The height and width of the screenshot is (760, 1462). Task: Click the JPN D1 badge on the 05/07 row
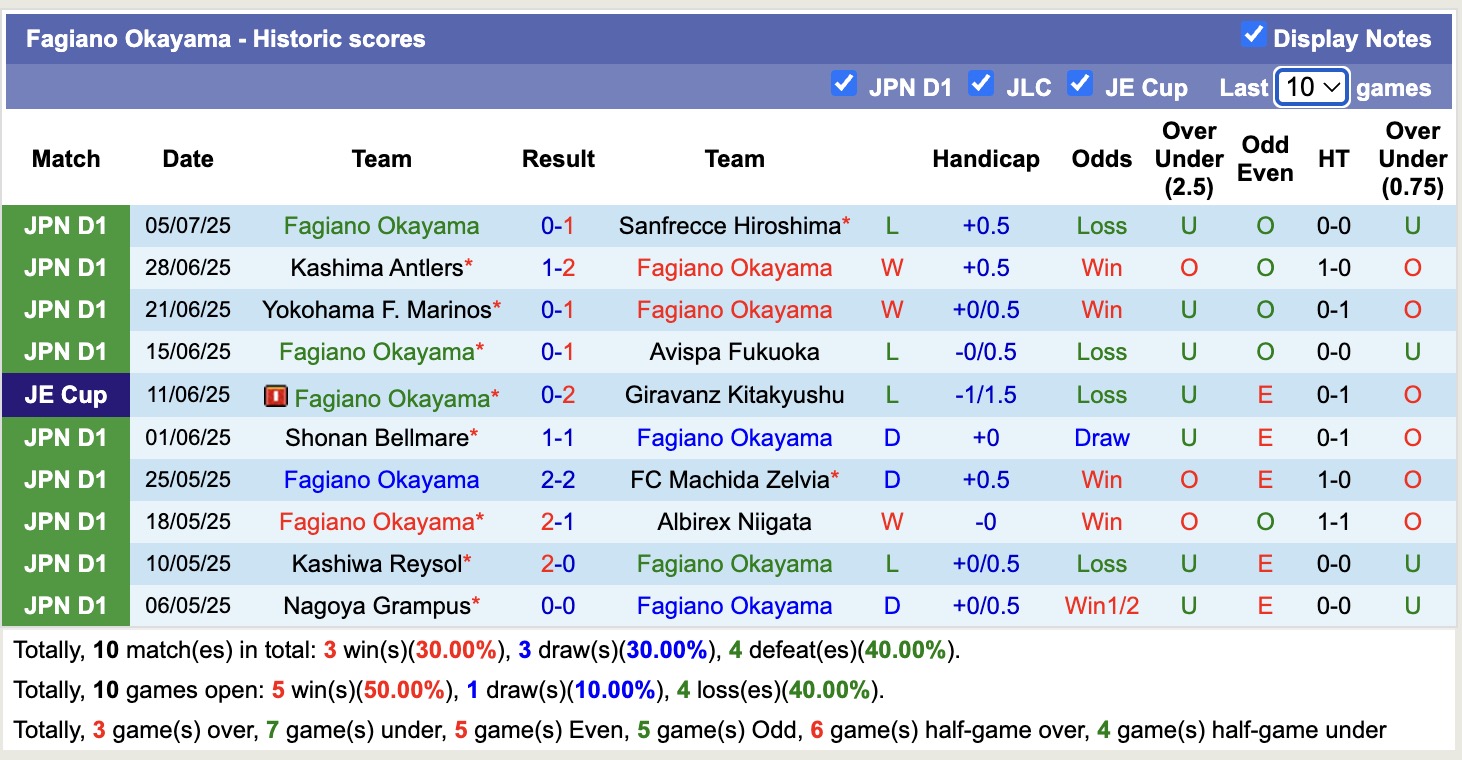click(x=65, y=226)
